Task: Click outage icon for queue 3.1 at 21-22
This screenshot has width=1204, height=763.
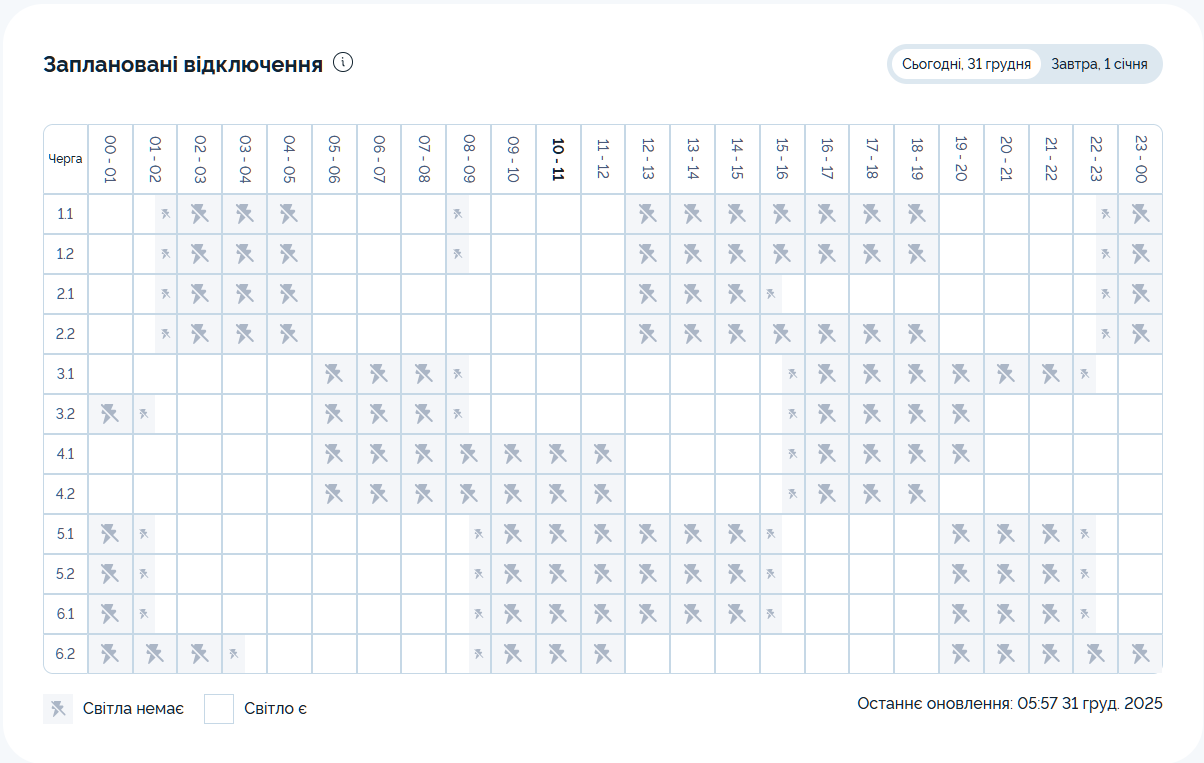Action: (1050, 374)
